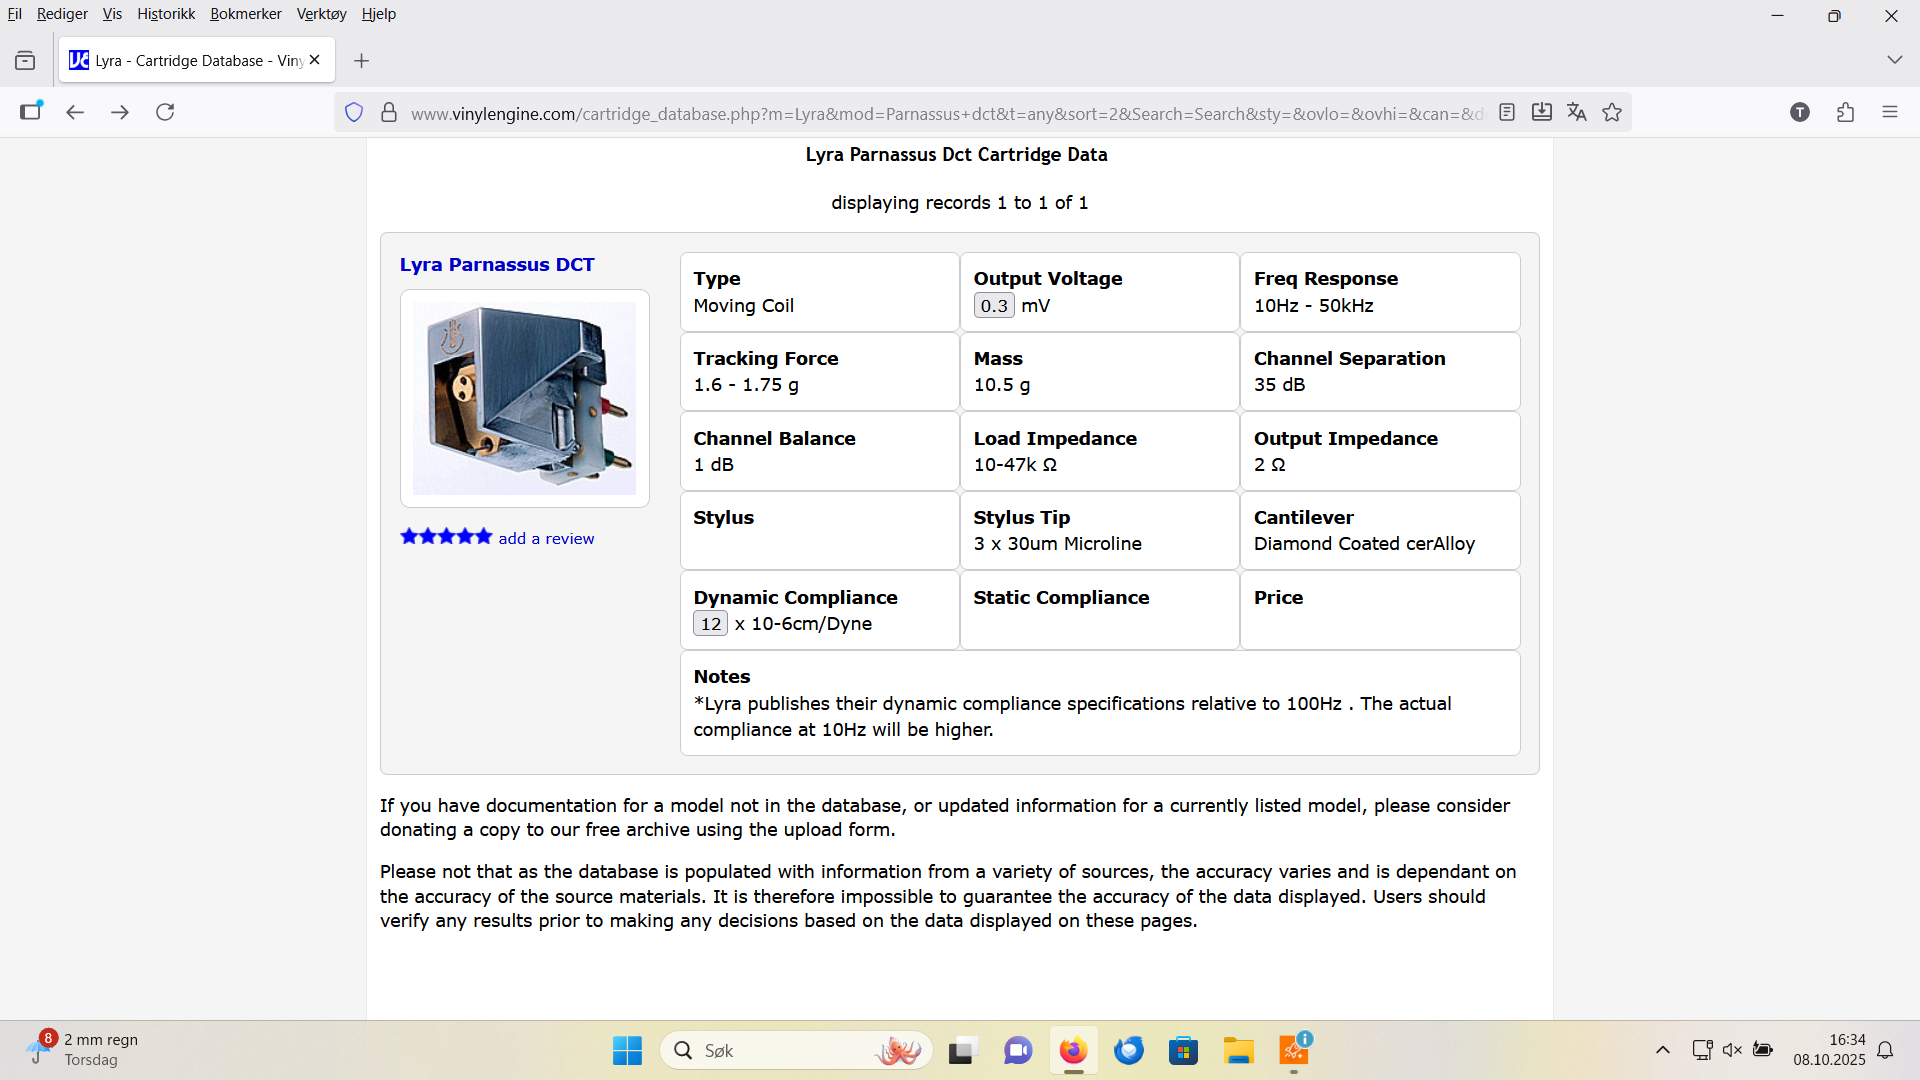Viewport: 1920px width, 1080px height.
Task: Click the account avatar icon in the toolbar
Action: pos(1800,112)
